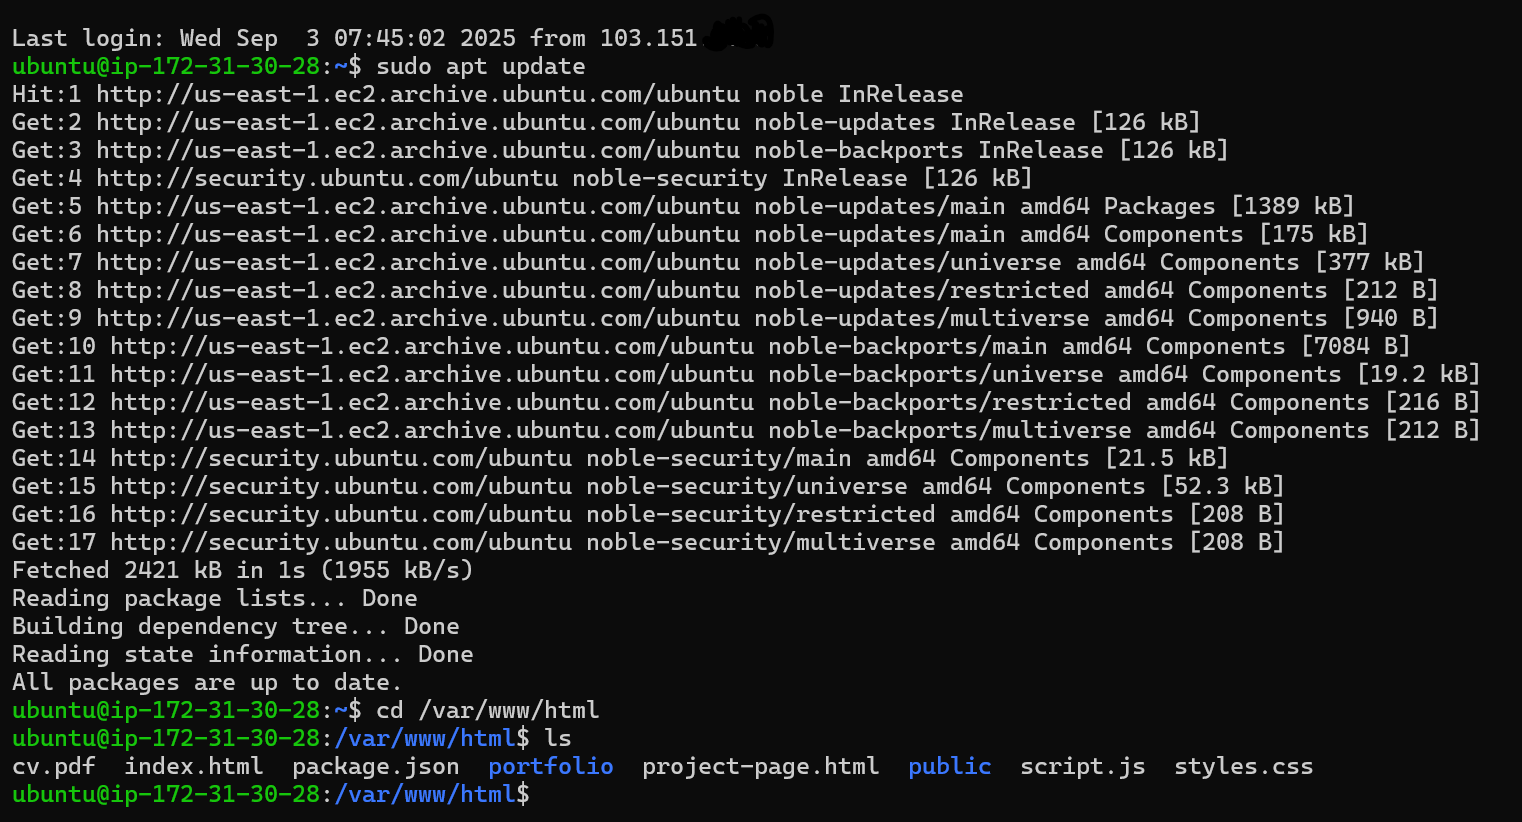Click the 'Fetched 2421 kB' summary line
This screenshot has height=822, width=1522.
coord(243,571)
